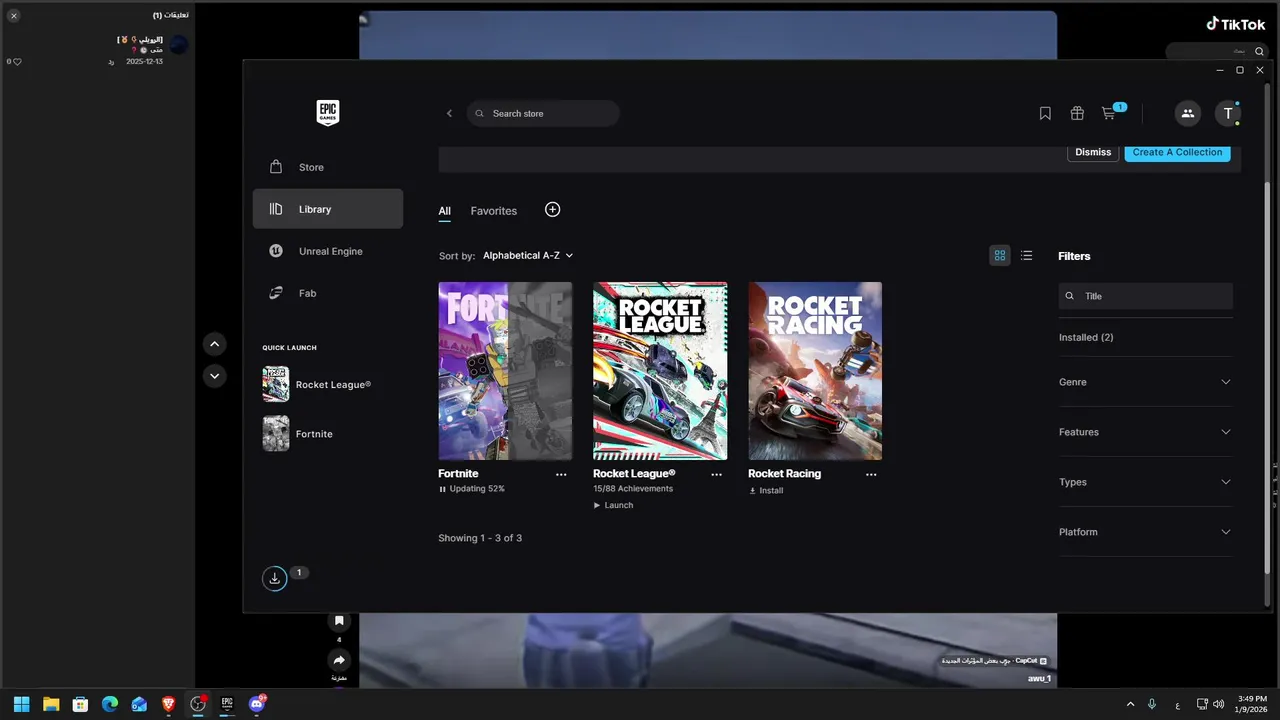Screen dimensions: 1280x720
Task: Open the Rocket League cover thumbnail
Action: 660,371
